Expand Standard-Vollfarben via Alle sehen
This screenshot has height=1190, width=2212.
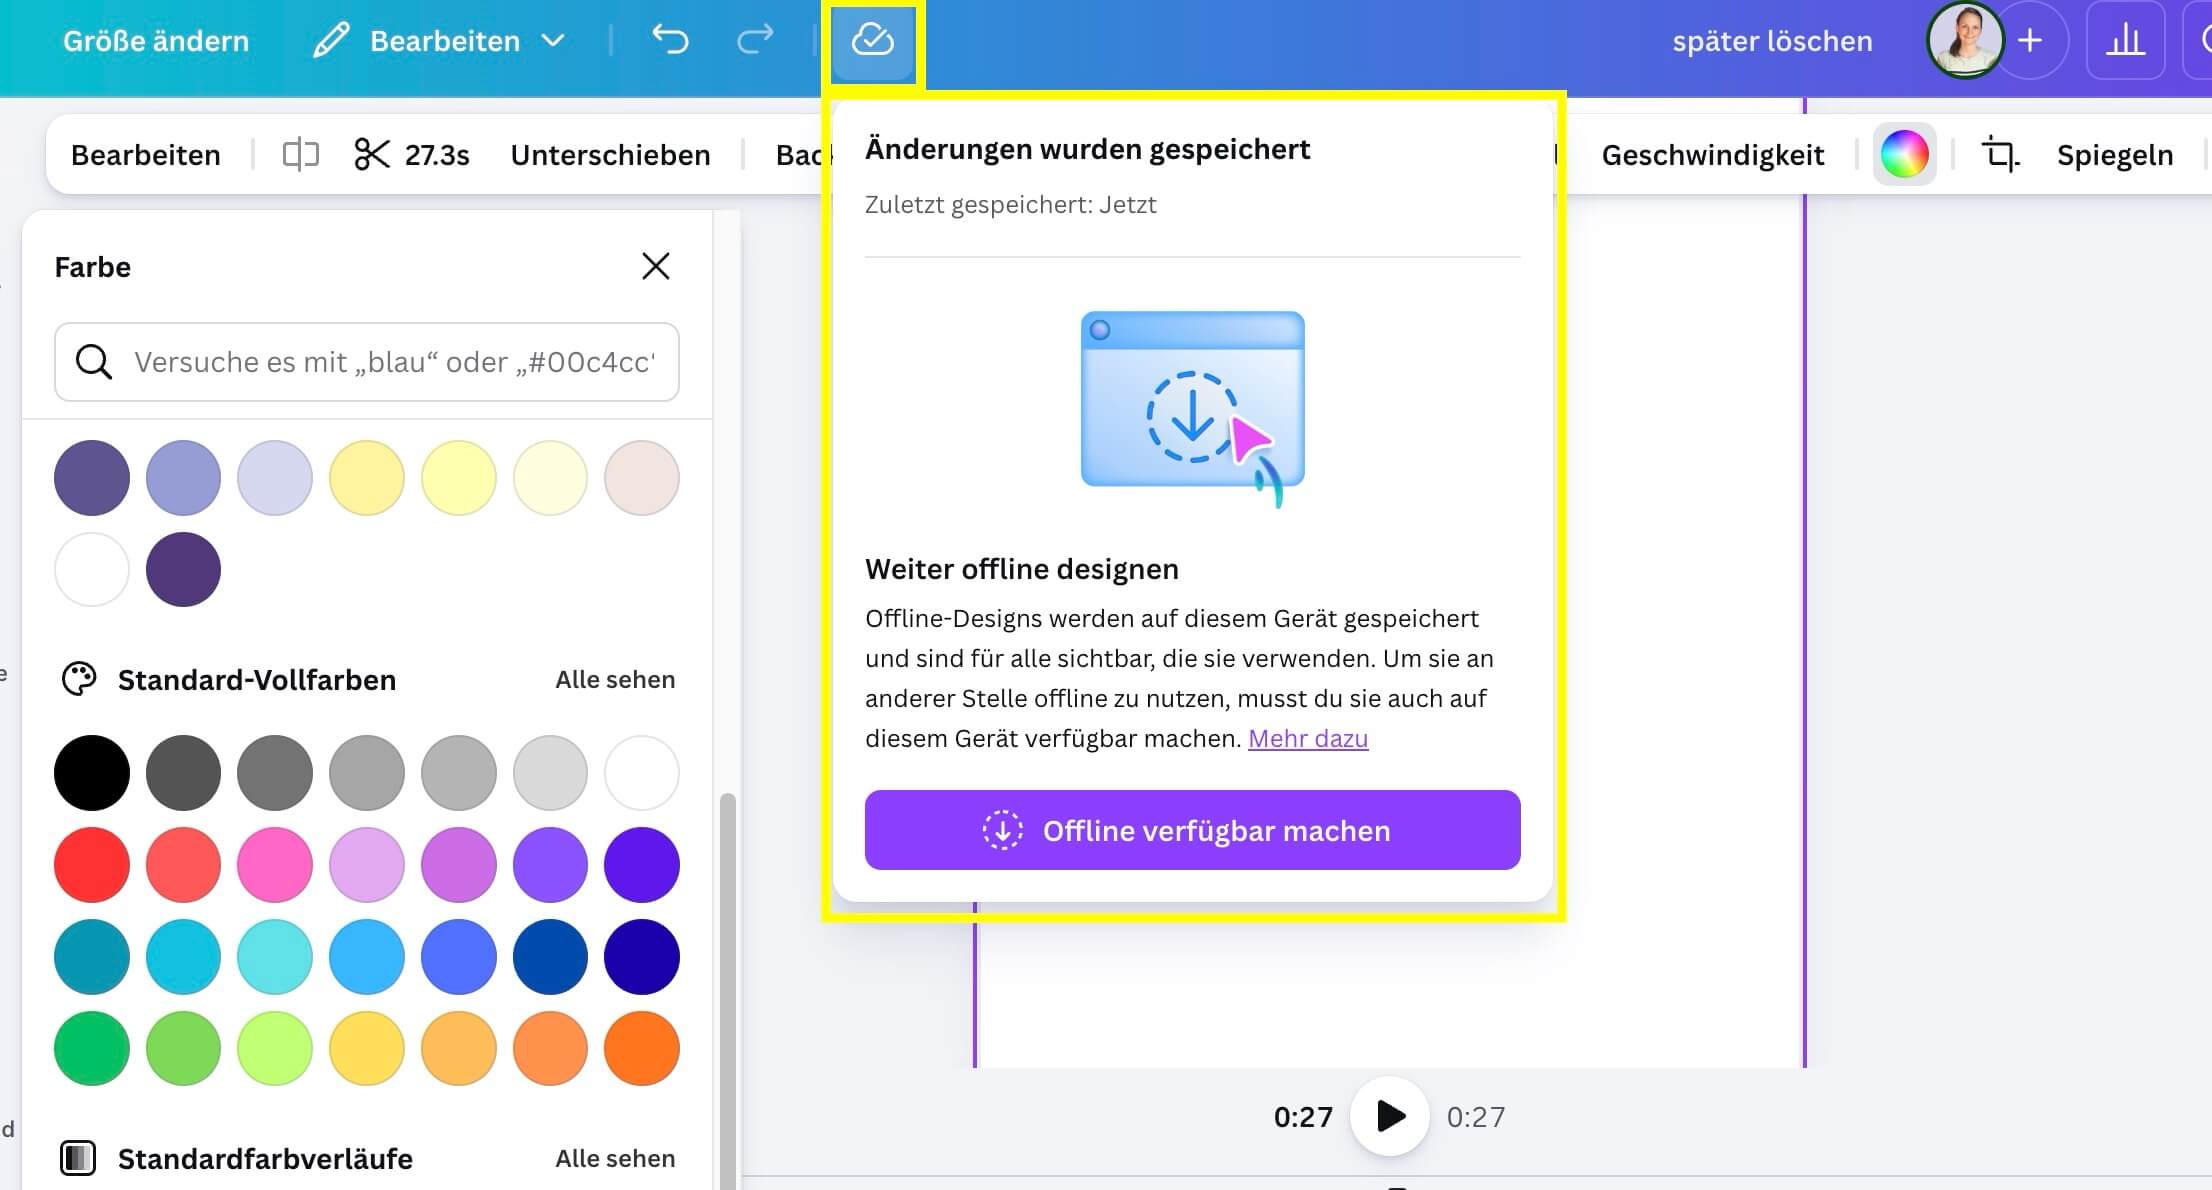click(x=615, y=680)
